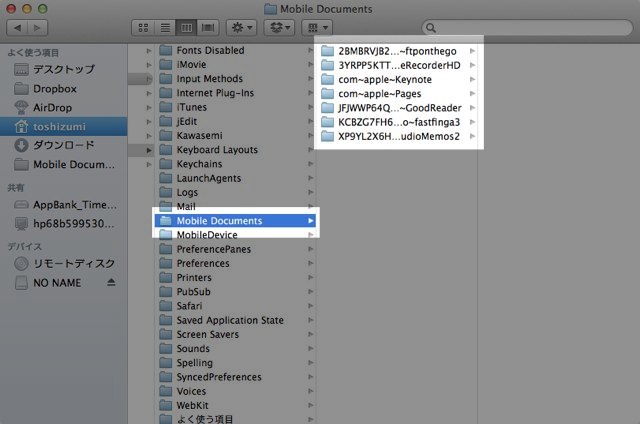This screenshot has height=424, width=640.
Task: Select the Screen Savers folder
Action: [x=236, y=335]
